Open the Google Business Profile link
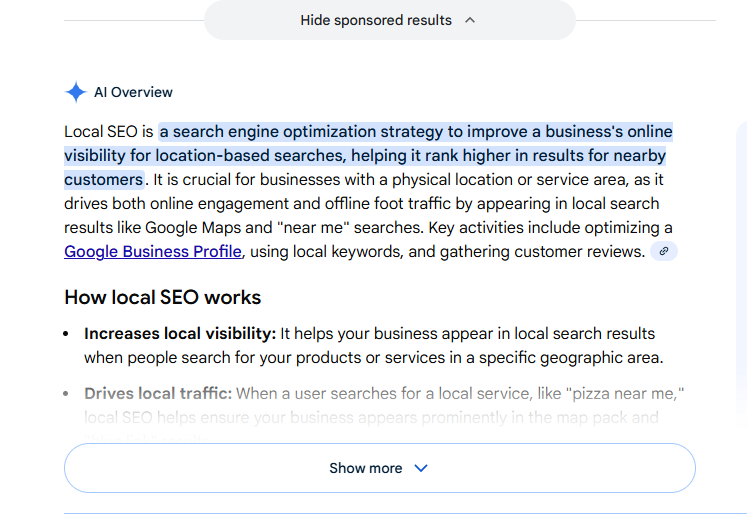This screenshot has height=527, width=747. 153,251
